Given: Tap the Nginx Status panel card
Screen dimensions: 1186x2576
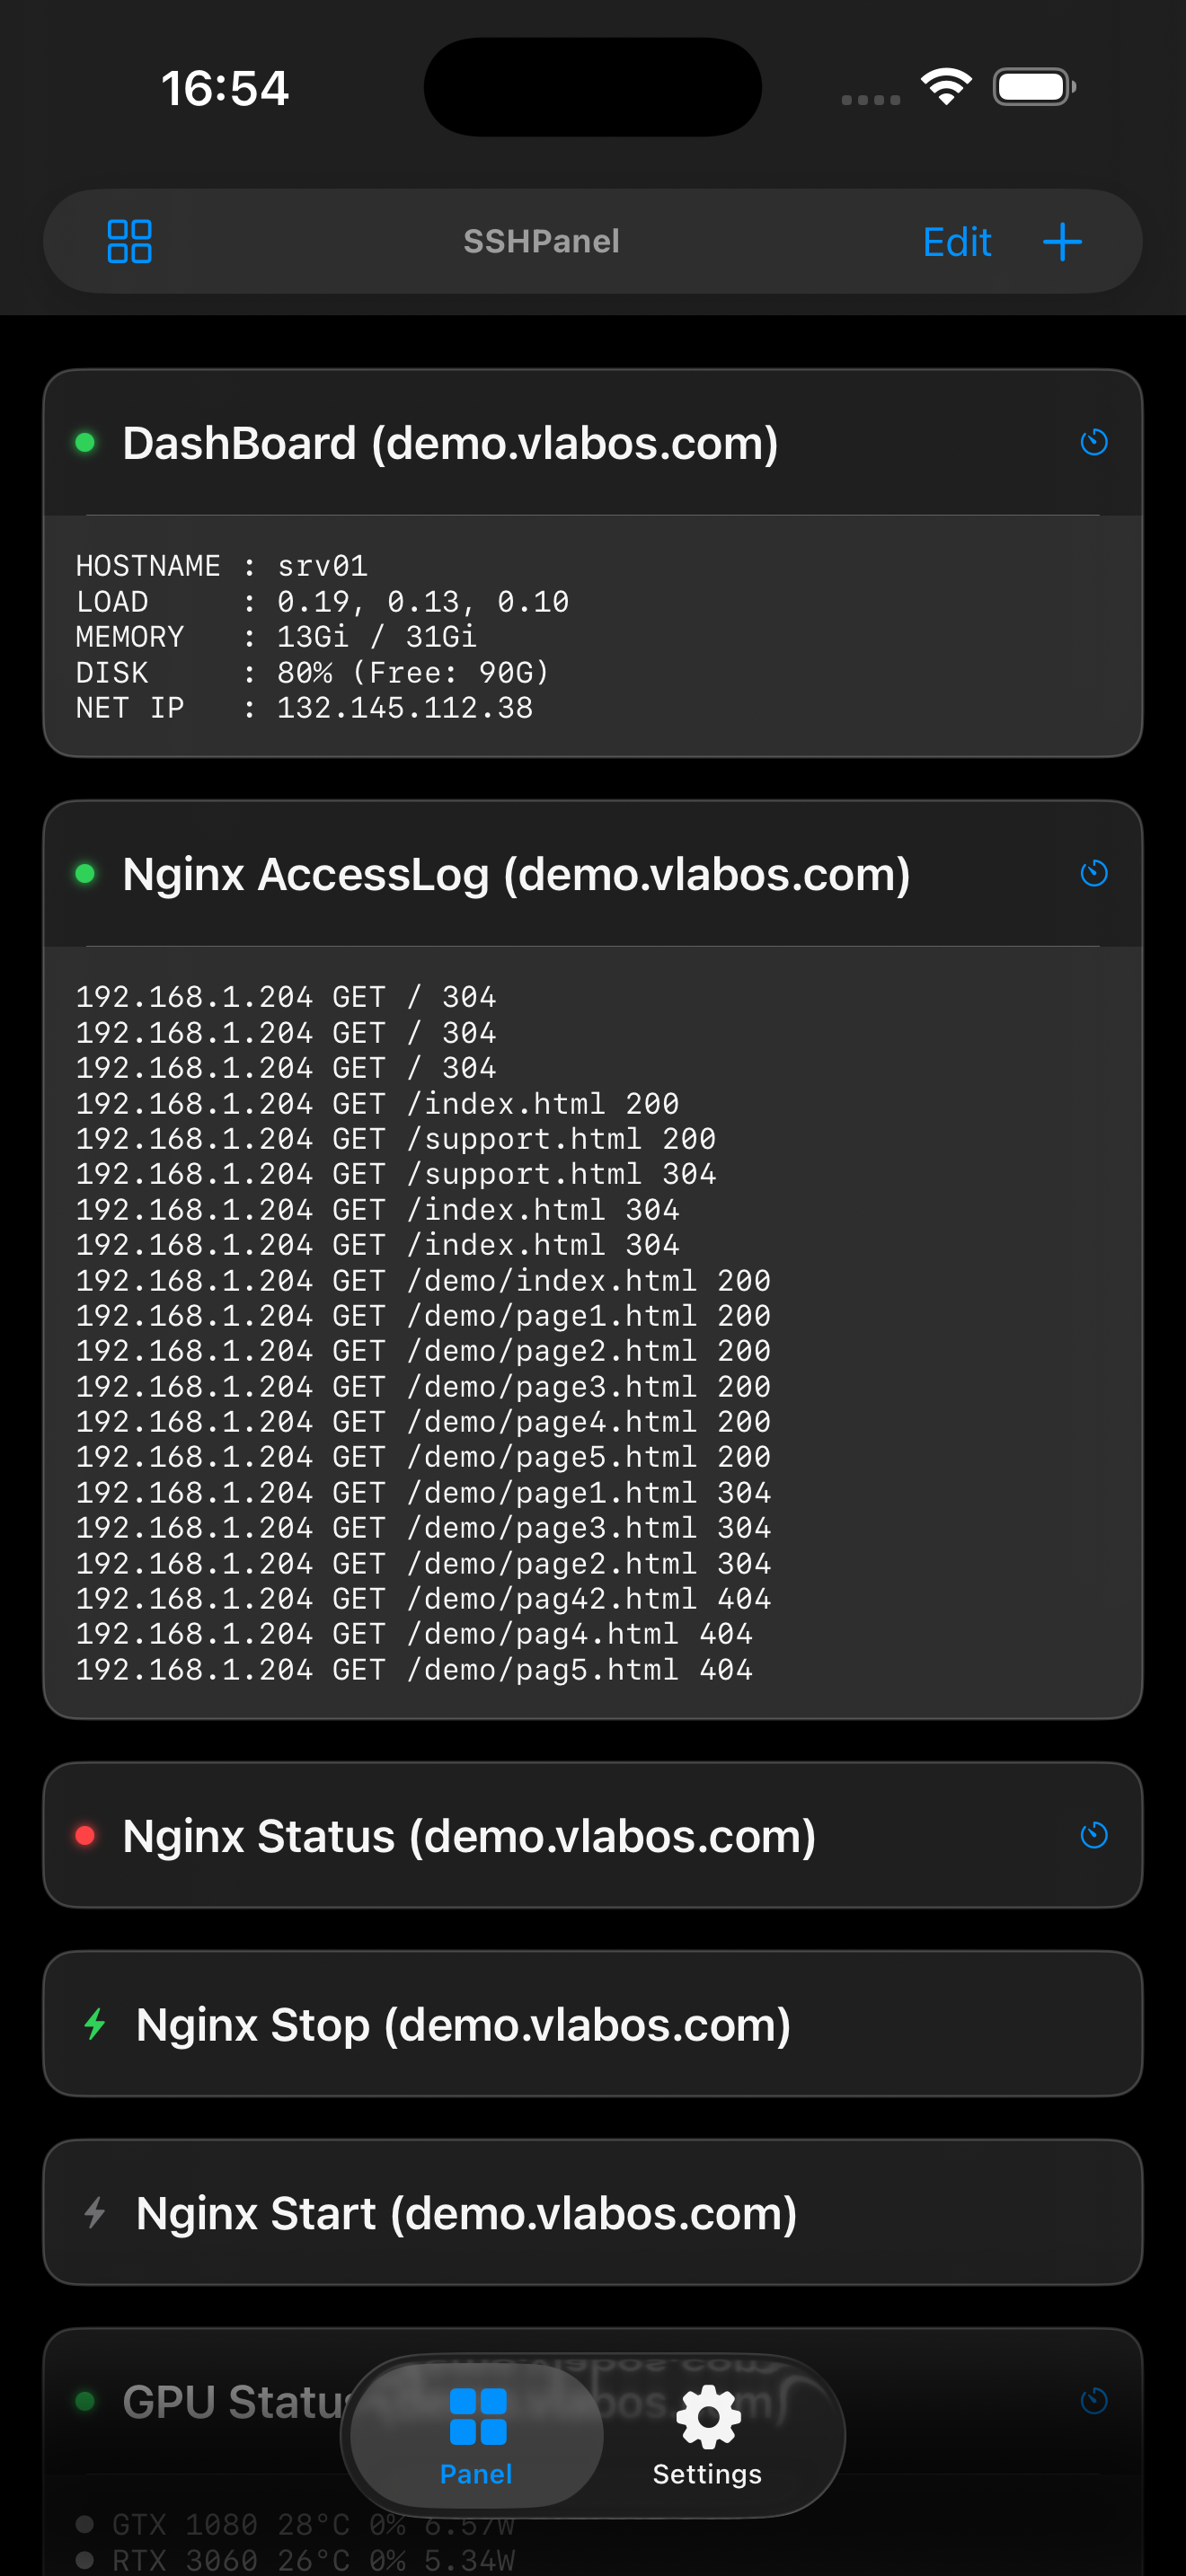Looking at the screenshot, I should coord(468,1835).
